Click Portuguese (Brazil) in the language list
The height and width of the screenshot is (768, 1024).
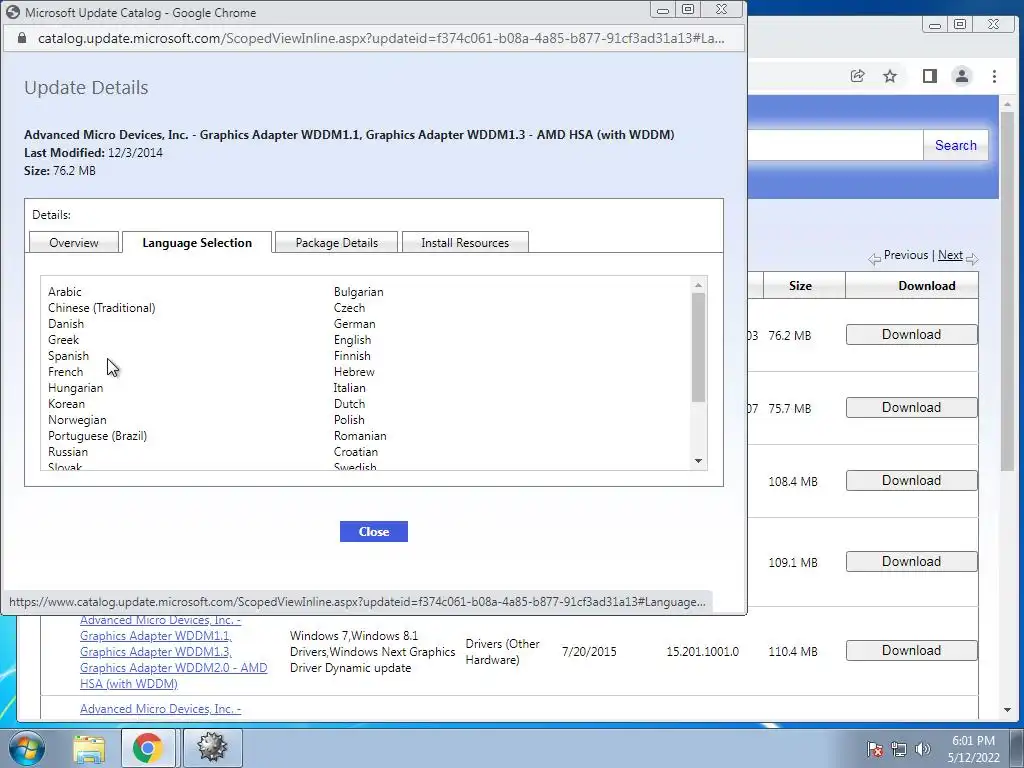pyautogui.click(x=97, y=436)
